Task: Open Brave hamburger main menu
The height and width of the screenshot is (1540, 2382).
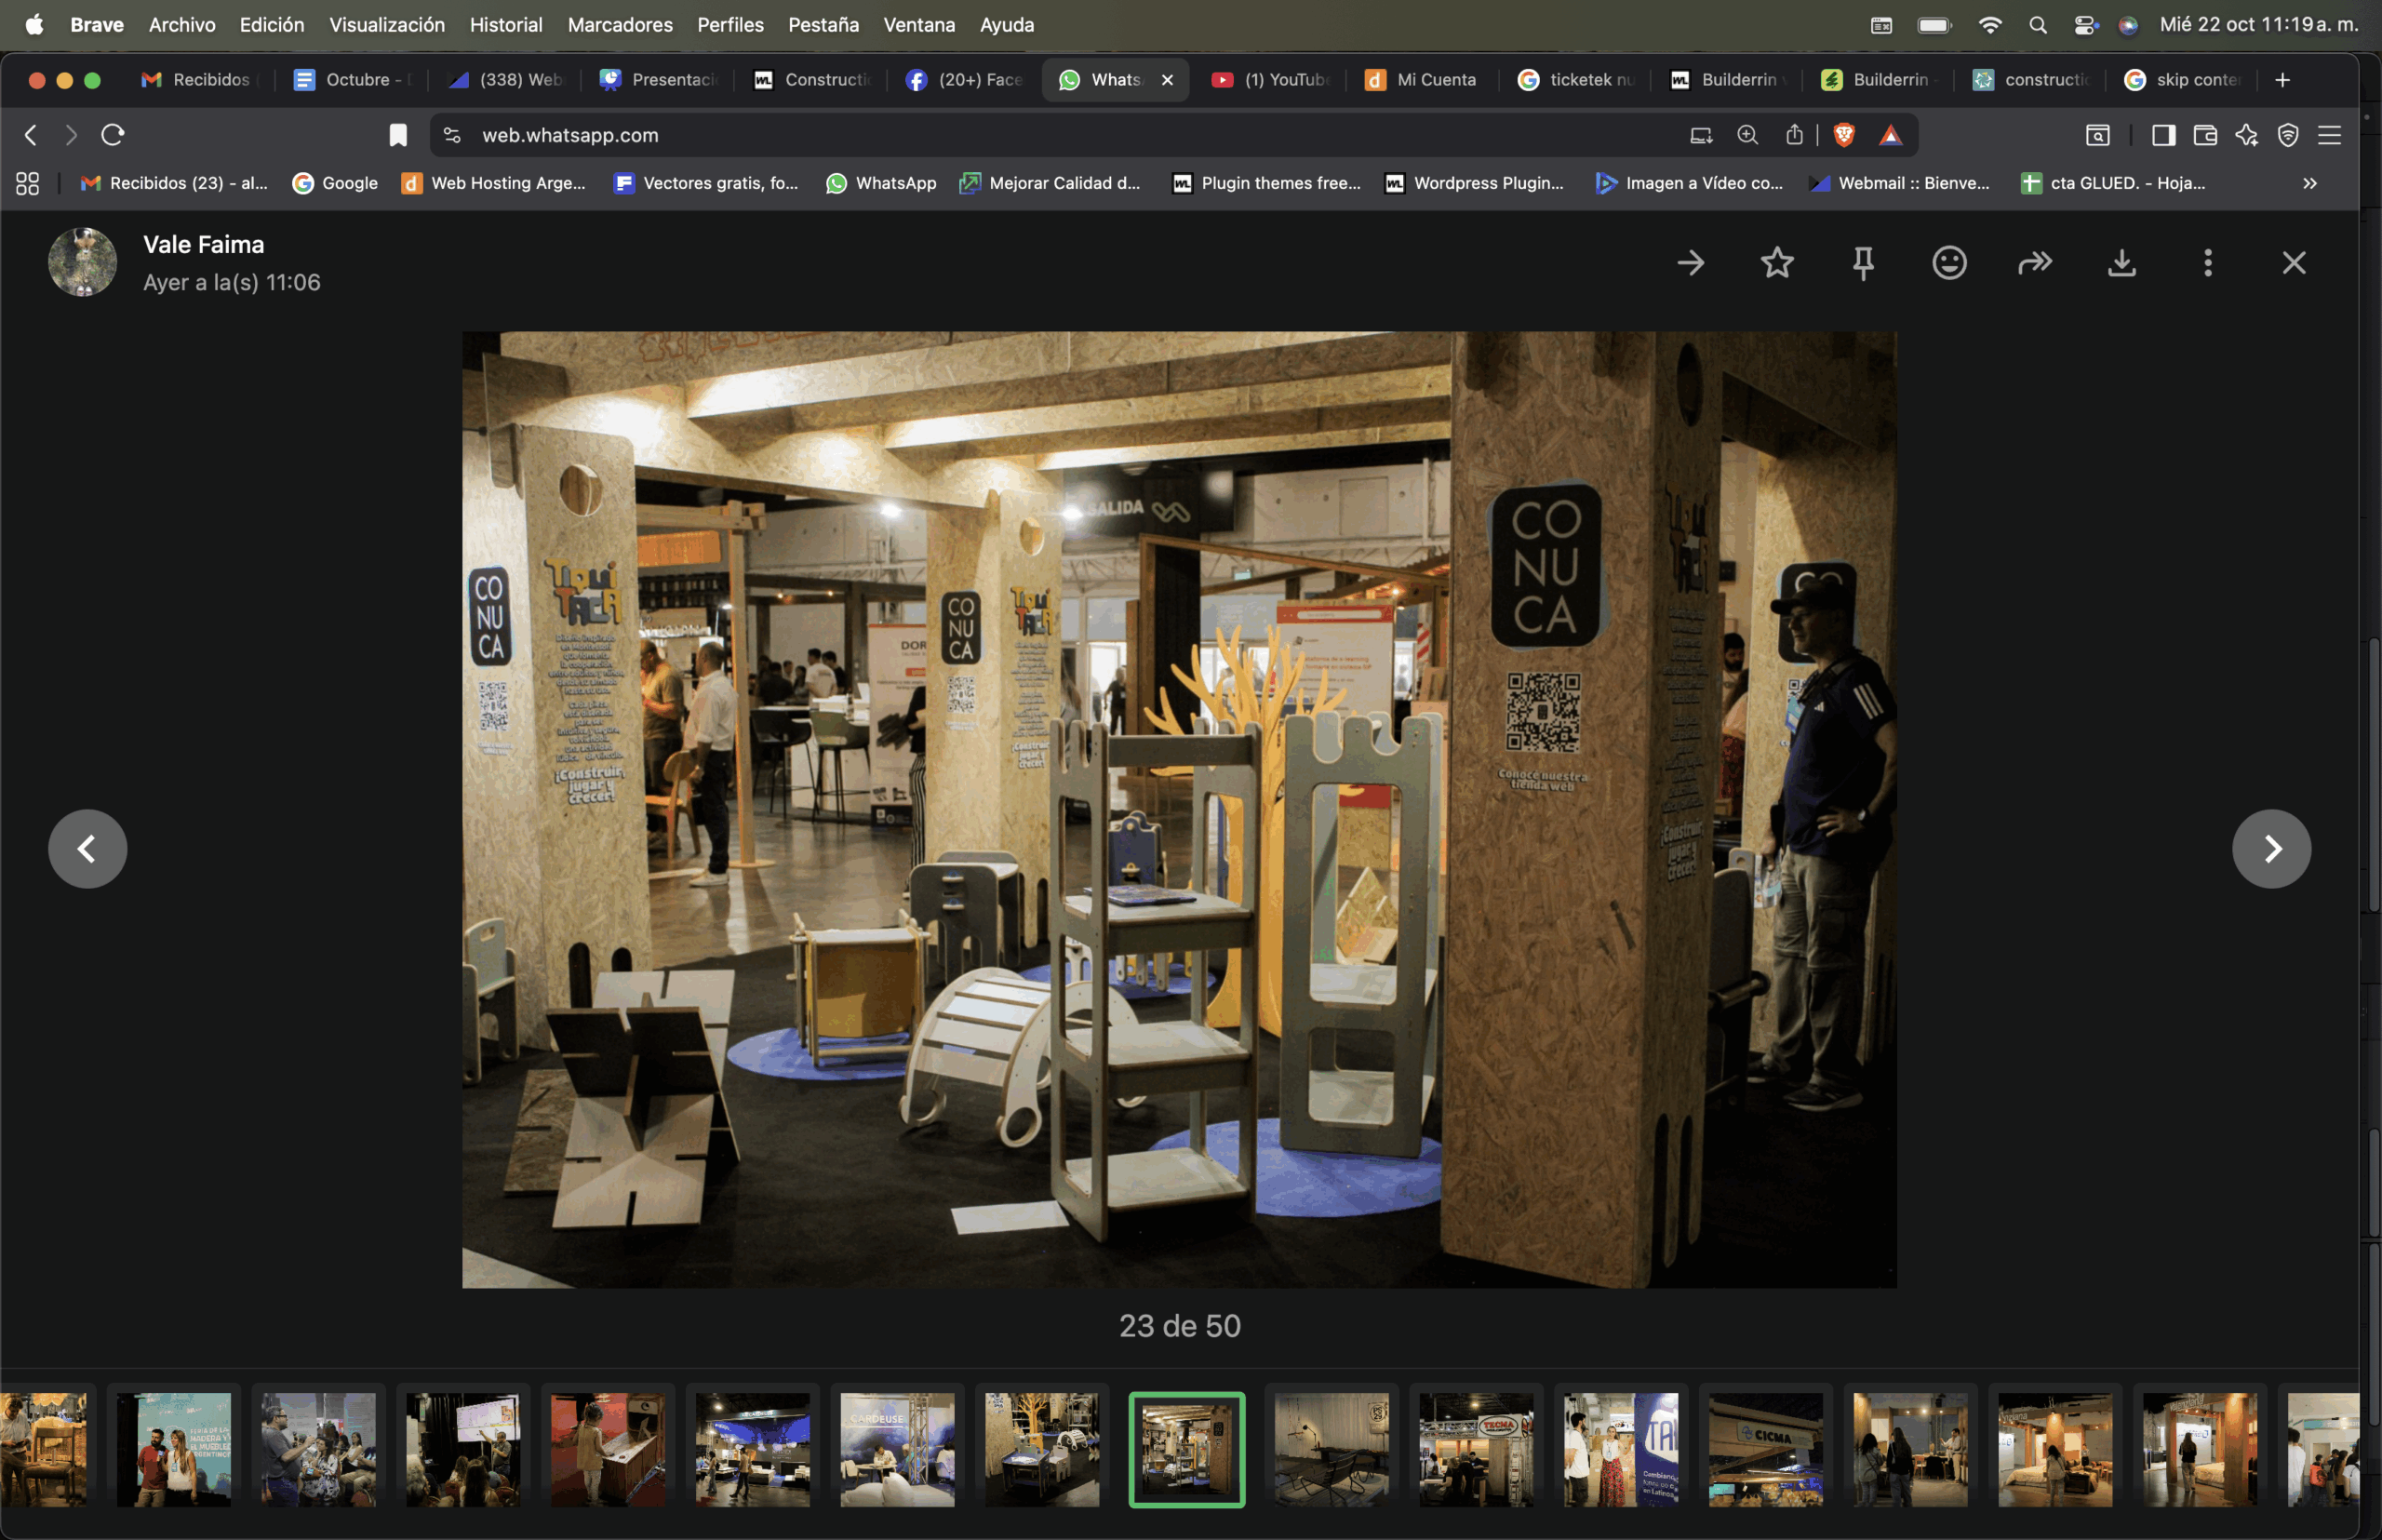Action: coord(2329,135)
